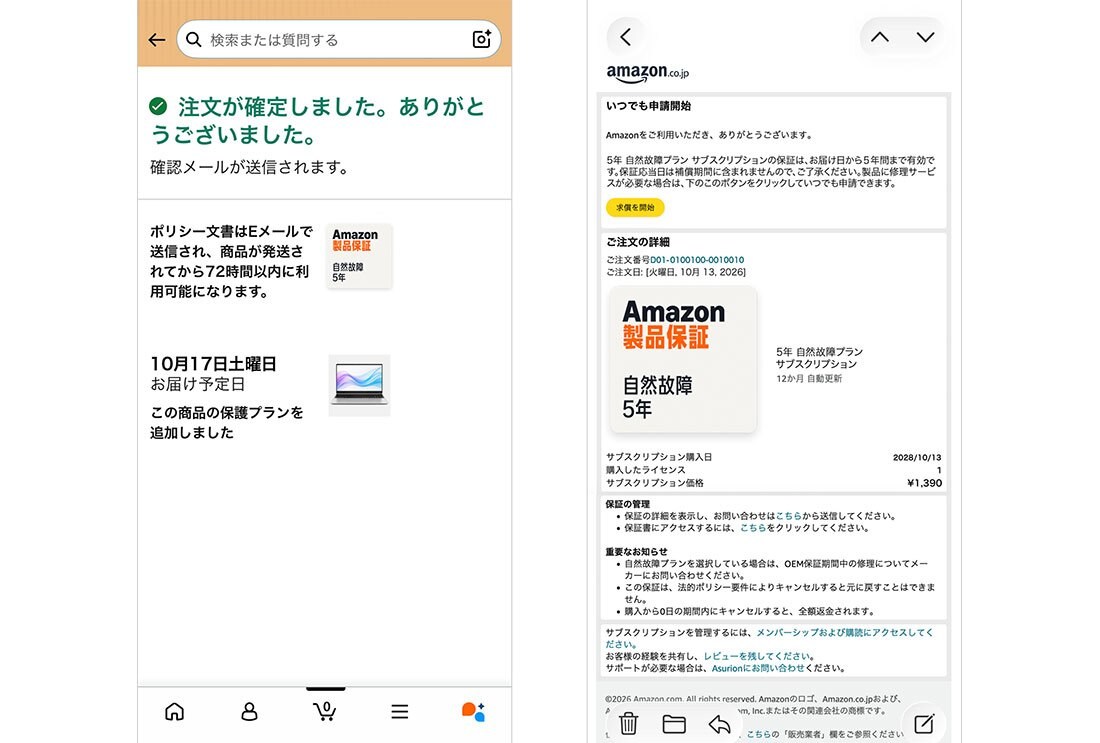Select ¥1,390 subscription price value
The height and width of the screenshot is (743, 1100).
(x=924, y=483)
